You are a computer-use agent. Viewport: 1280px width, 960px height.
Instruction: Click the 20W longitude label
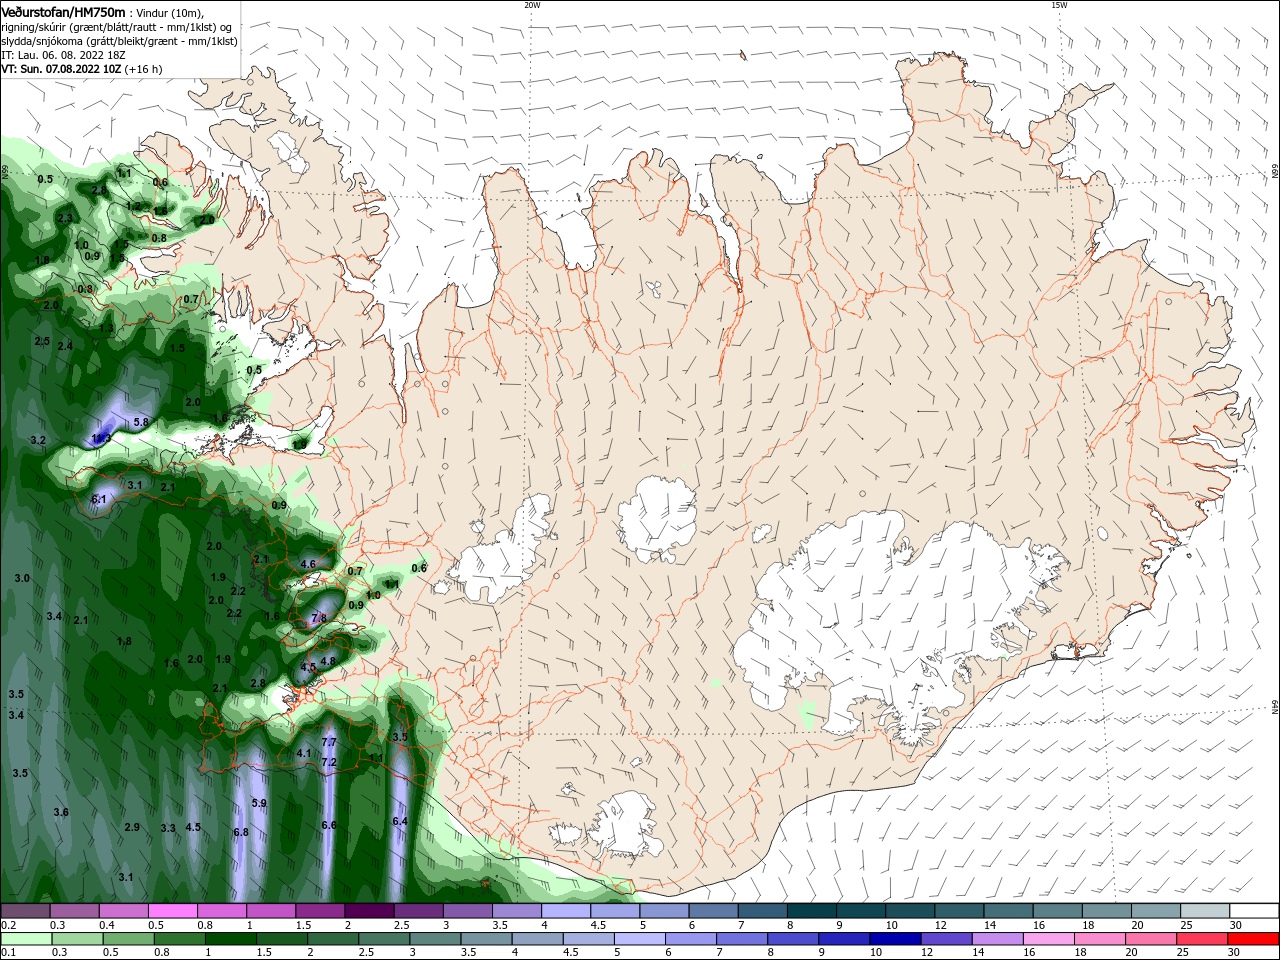tap(532, 5)
